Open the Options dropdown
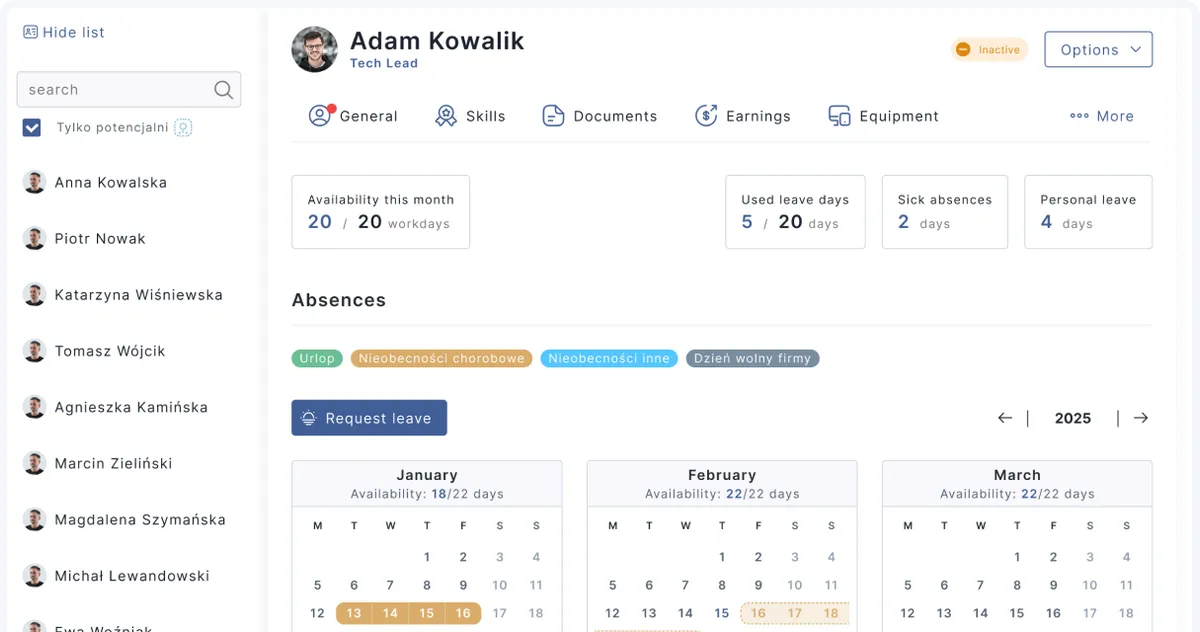This screenshot has width=1200, height=632. click(x=1098, y=50)
